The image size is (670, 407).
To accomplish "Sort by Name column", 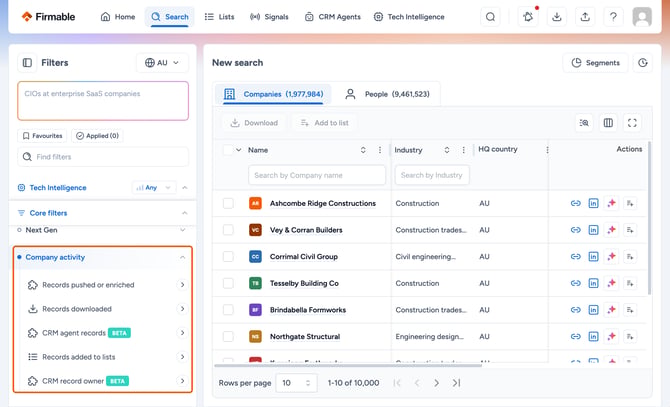I will 363,150.
